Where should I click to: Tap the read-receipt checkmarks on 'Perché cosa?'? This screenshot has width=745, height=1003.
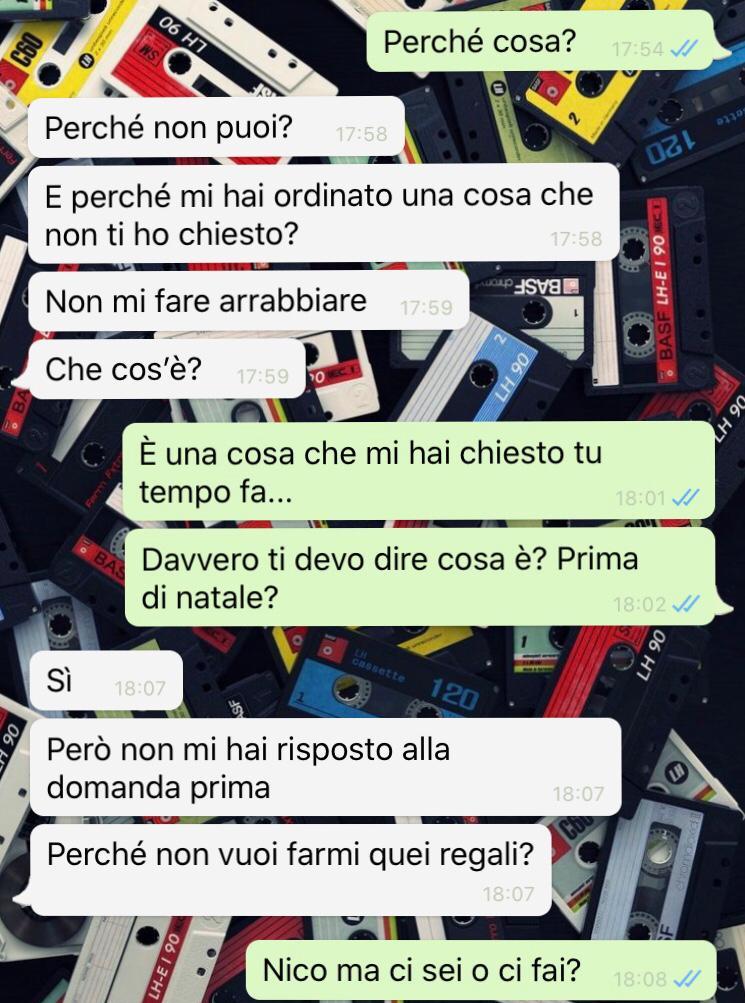point(683,49)
